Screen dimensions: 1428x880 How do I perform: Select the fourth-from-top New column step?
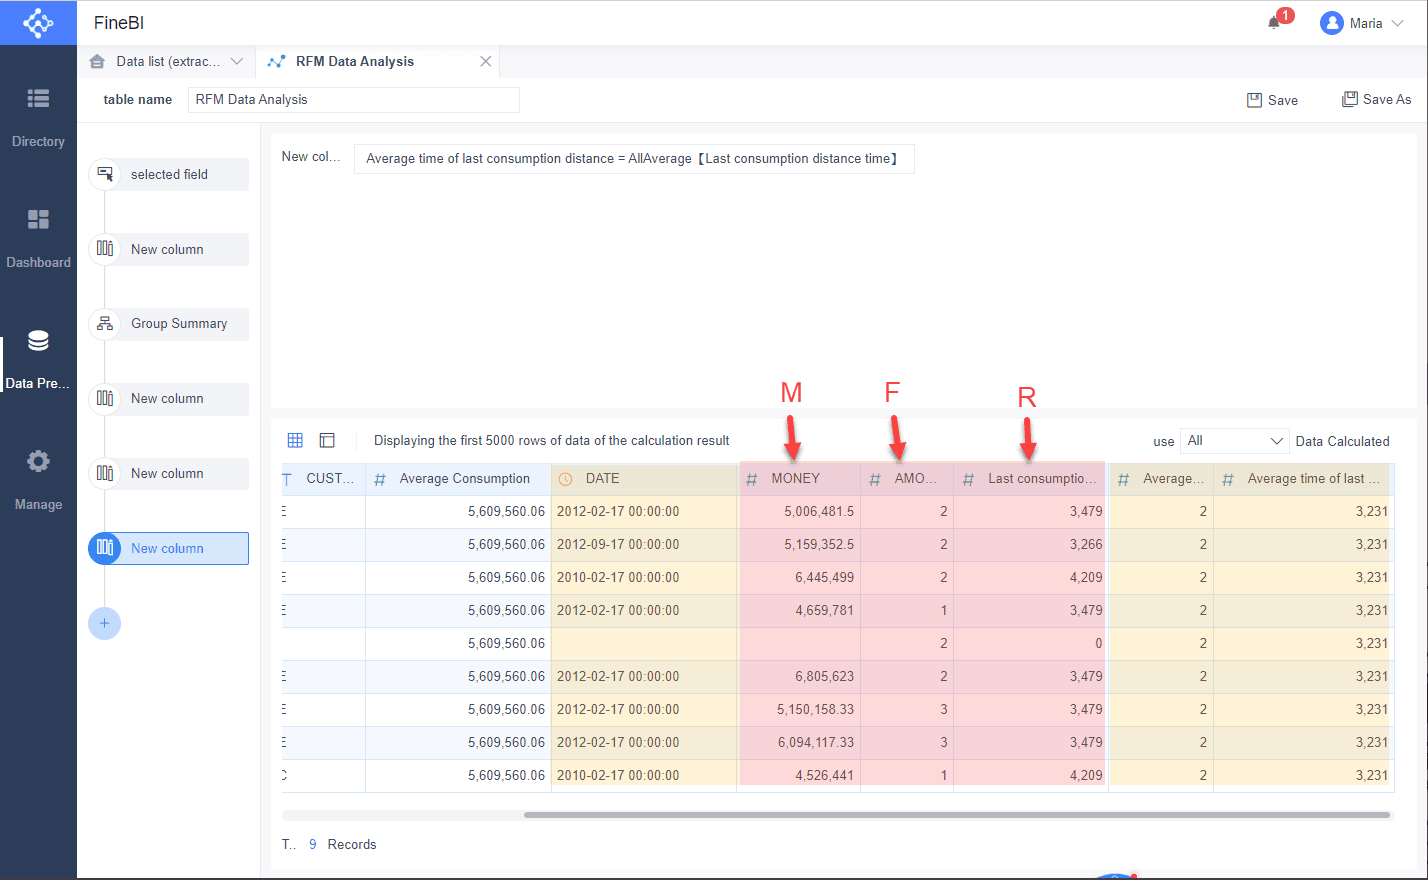[169, 473]
